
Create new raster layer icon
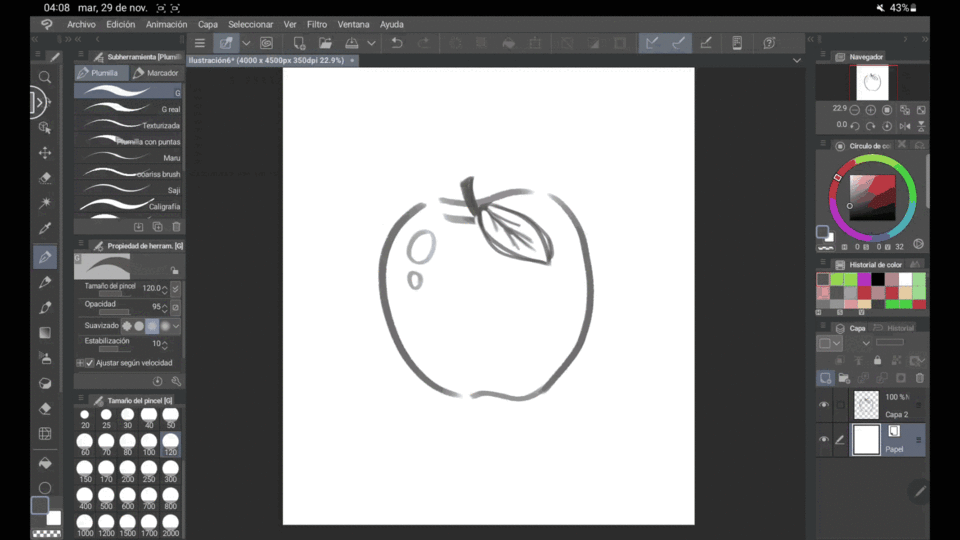pyautogui.click(x=825, y=378)
